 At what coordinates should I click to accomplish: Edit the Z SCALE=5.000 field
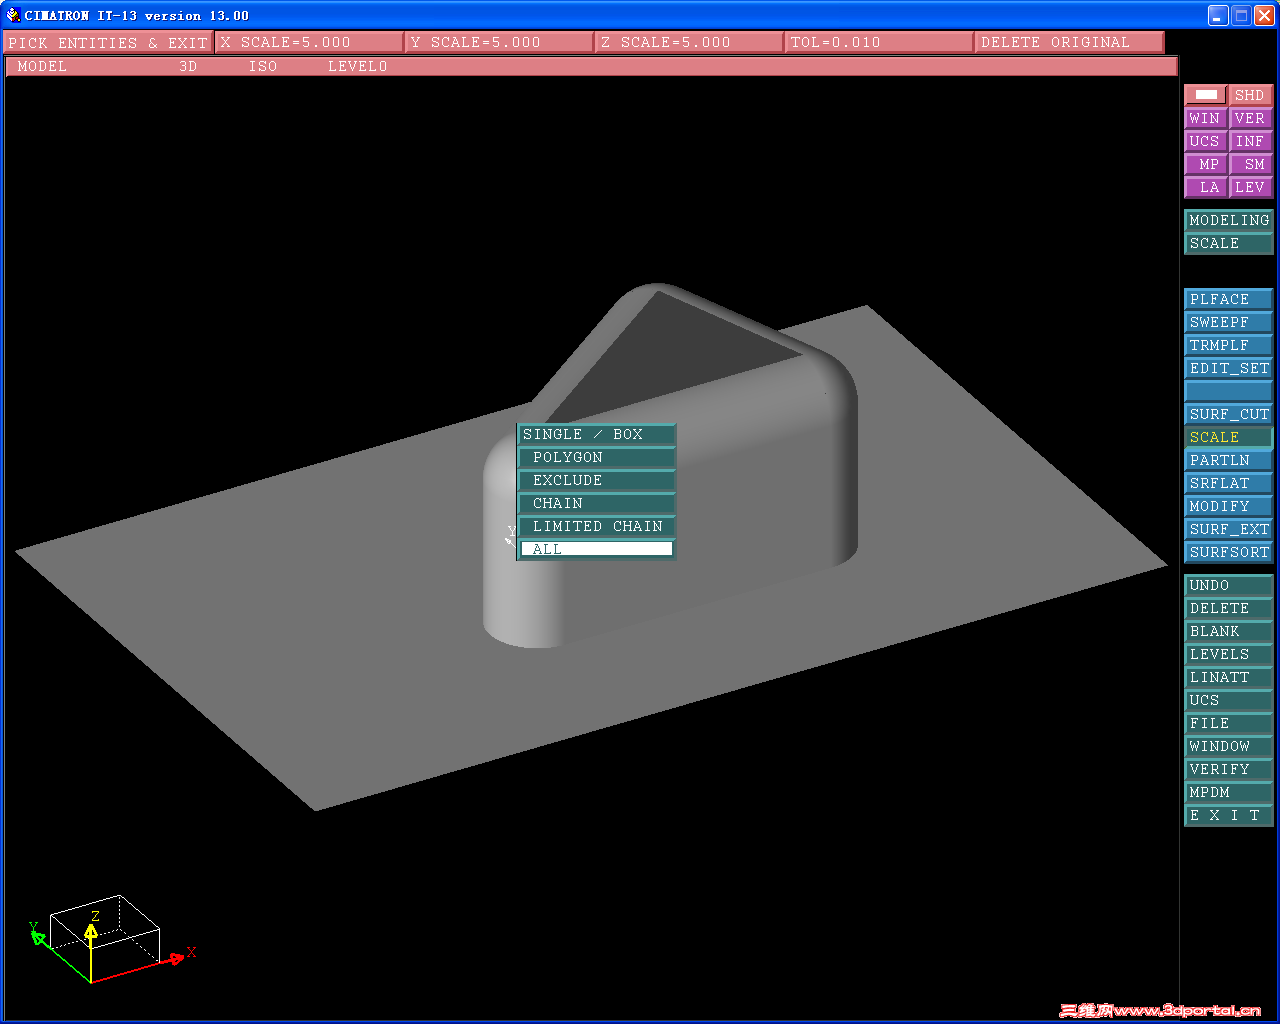point(689,42)
